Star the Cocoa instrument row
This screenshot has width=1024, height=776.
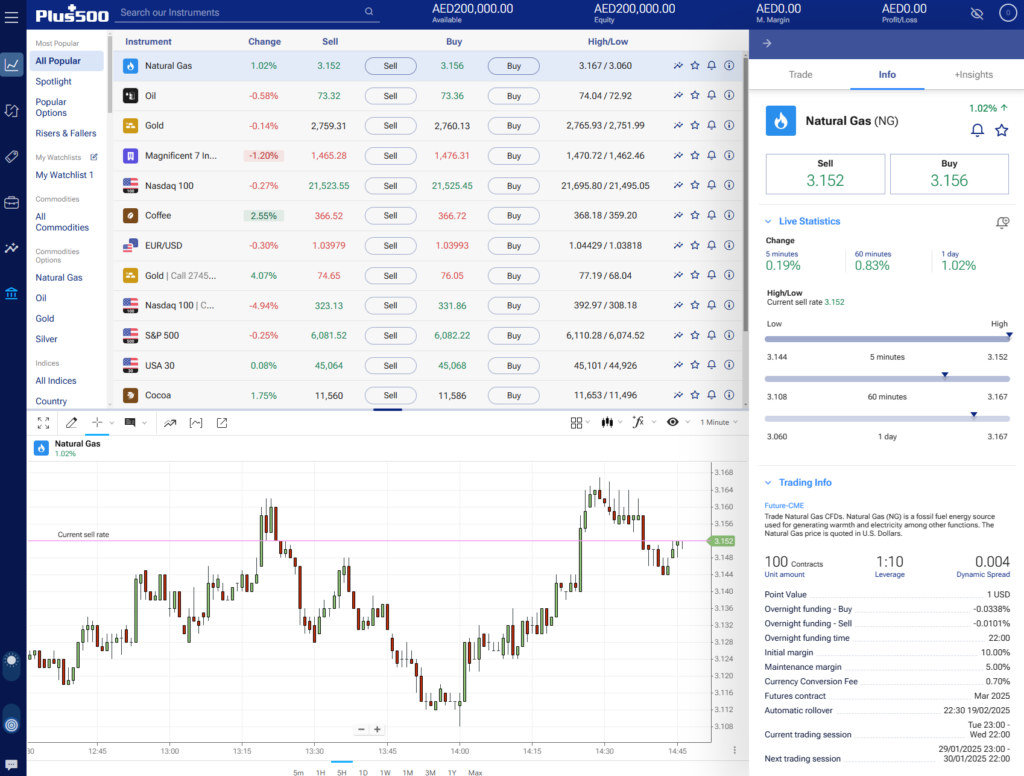point(695,395)
